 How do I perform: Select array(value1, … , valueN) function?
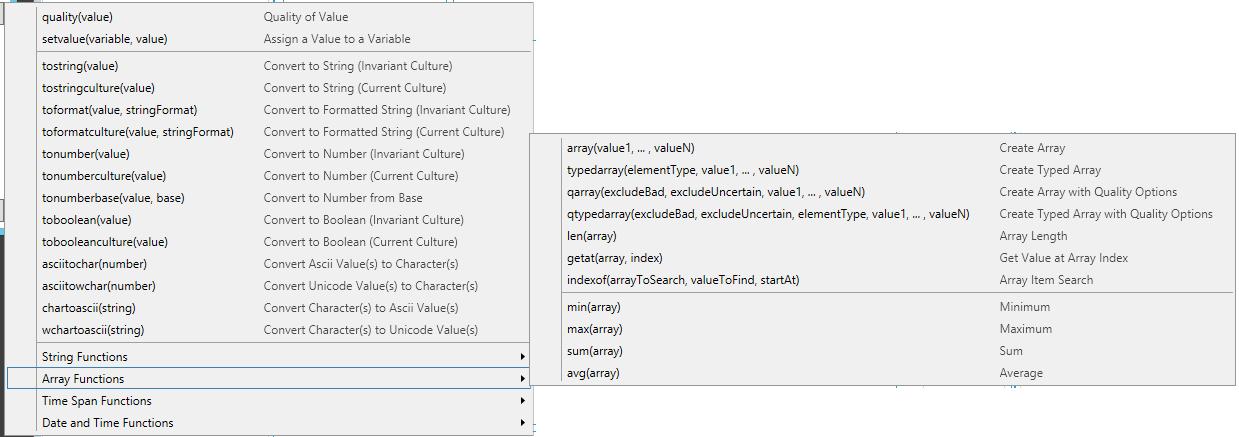coord(630,148)
